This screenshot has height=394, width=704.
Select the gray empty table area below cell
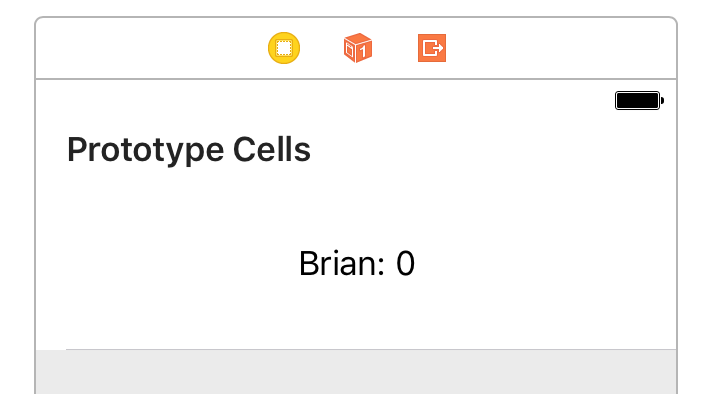click(x=356, y=372)
